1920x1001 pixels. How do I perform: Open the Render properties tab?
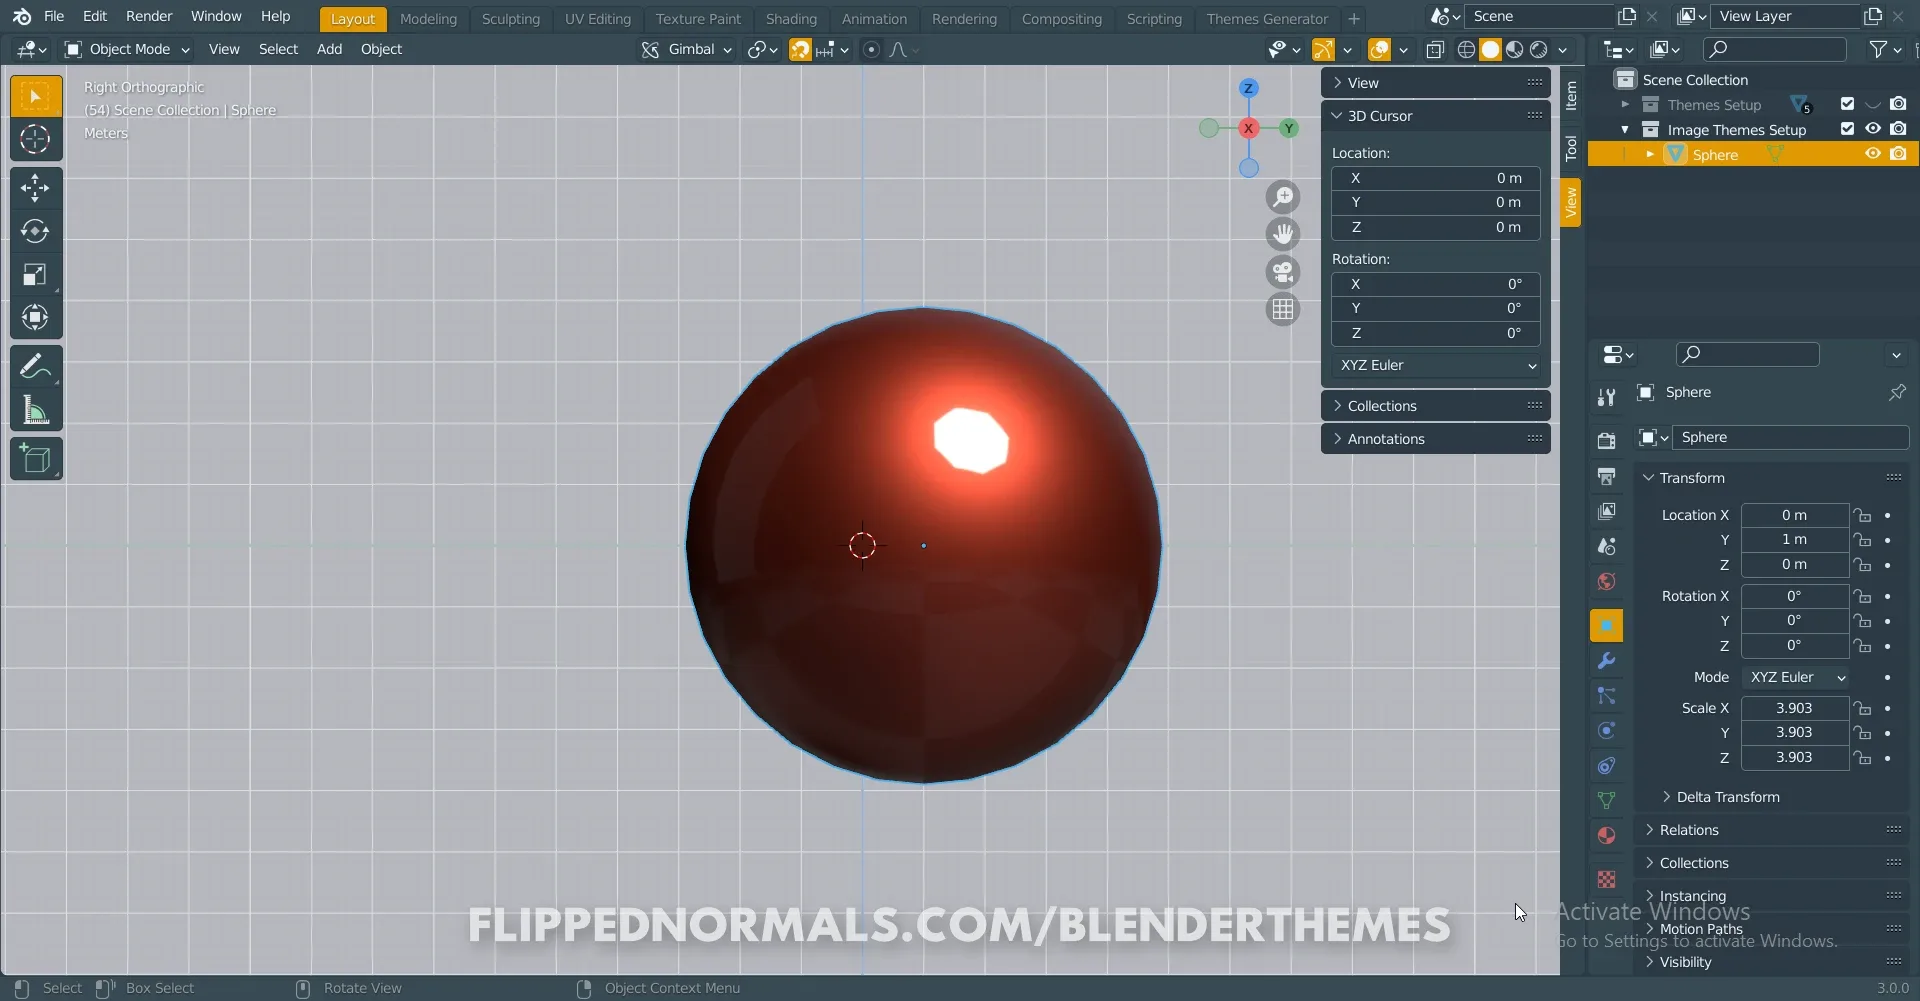point(1606,441)
